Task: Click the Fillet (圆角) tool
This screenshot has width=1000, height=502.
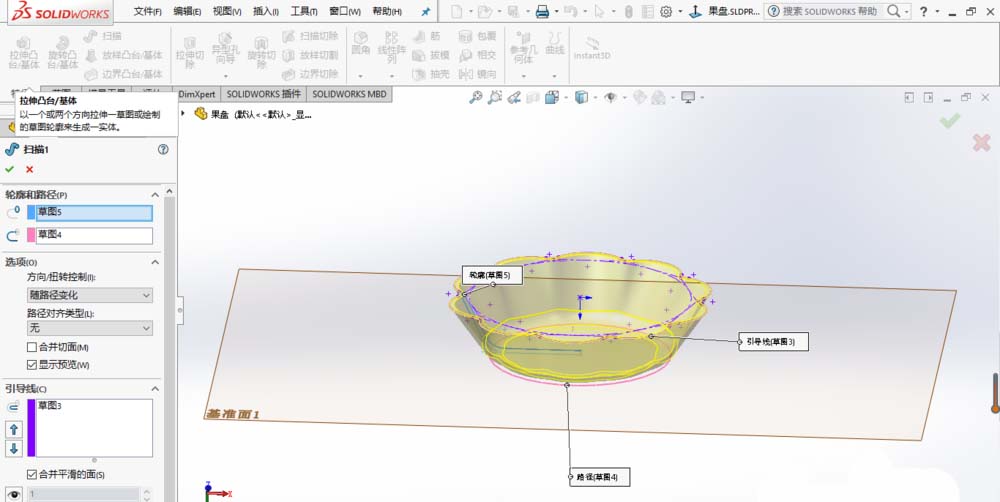Action: [x=361, y=43]
